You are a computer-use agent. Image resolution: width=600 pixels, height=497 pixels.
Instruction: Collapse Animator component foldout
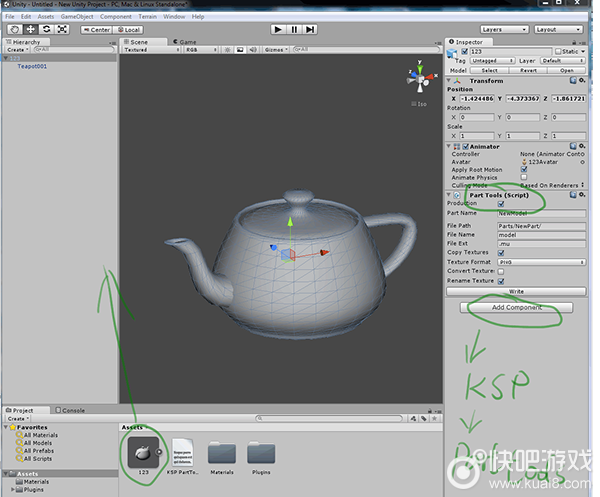coord(448,146)
